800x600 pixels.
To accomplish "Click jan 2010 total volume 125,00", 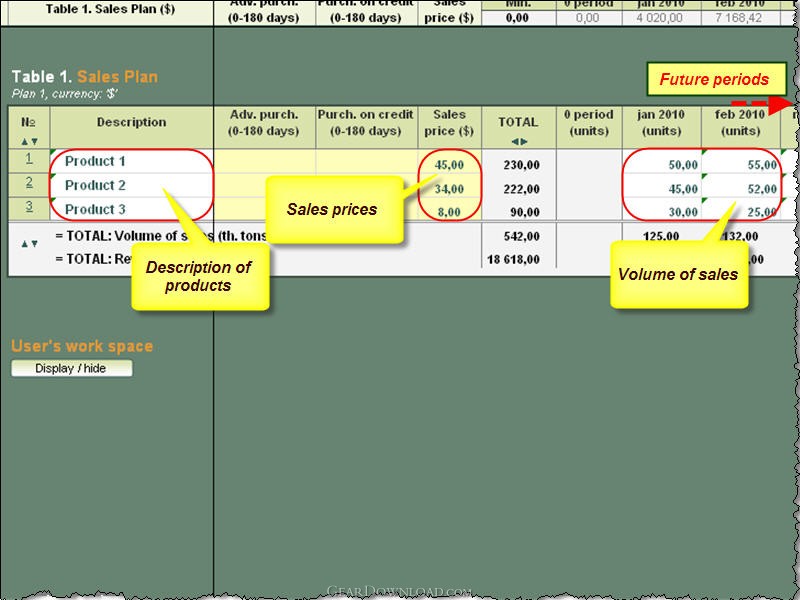I will 661,236.
